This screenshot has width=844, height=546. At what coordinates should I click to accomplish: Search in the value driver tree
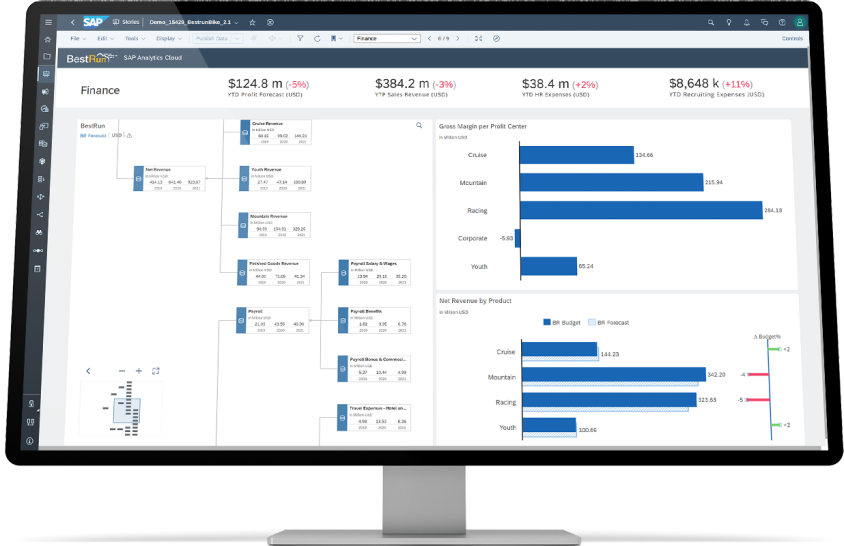click(x=419, y=125)
